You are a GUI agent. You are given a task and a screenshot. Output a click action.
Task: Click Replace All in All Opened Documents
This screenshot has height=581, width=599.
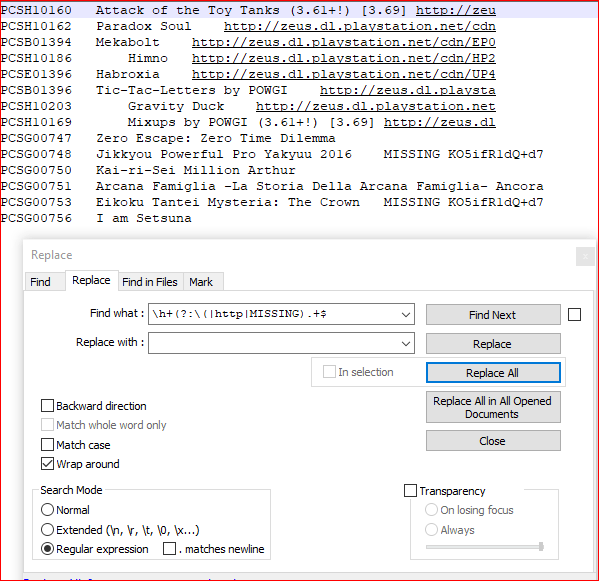(x=493, y=407)
